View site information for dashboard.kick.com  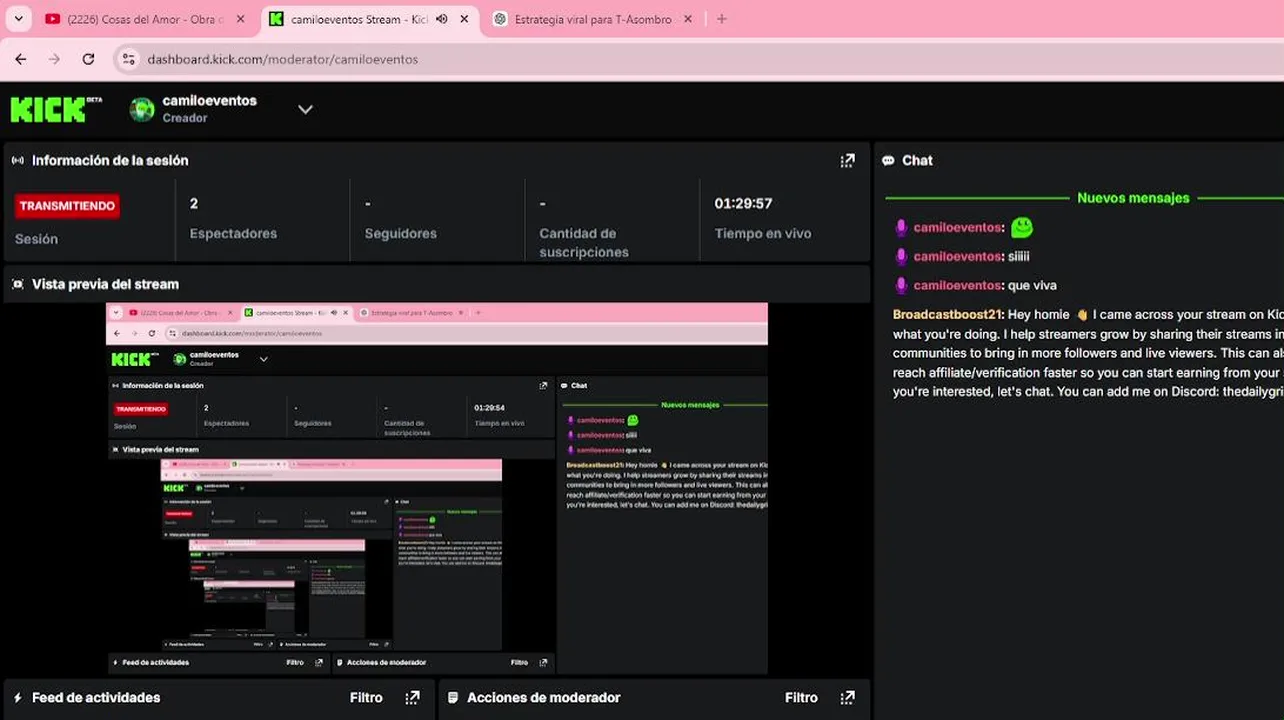click(x=128, y=59)
